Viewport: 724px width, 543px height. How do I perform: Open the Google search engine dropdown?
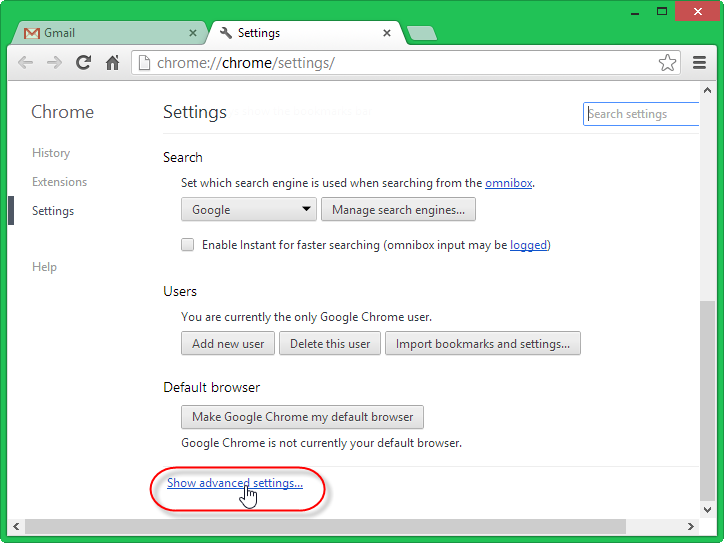tap(248, 210)
